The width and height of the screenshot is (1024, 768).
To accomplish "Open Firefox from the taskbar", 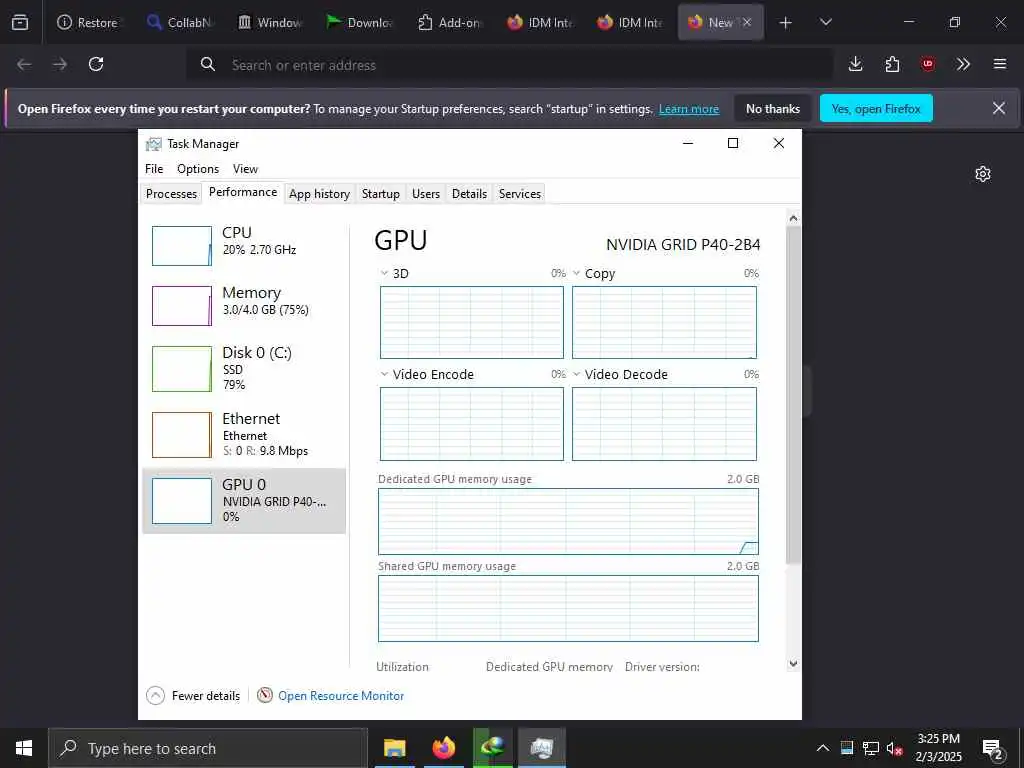I will 444,748.
